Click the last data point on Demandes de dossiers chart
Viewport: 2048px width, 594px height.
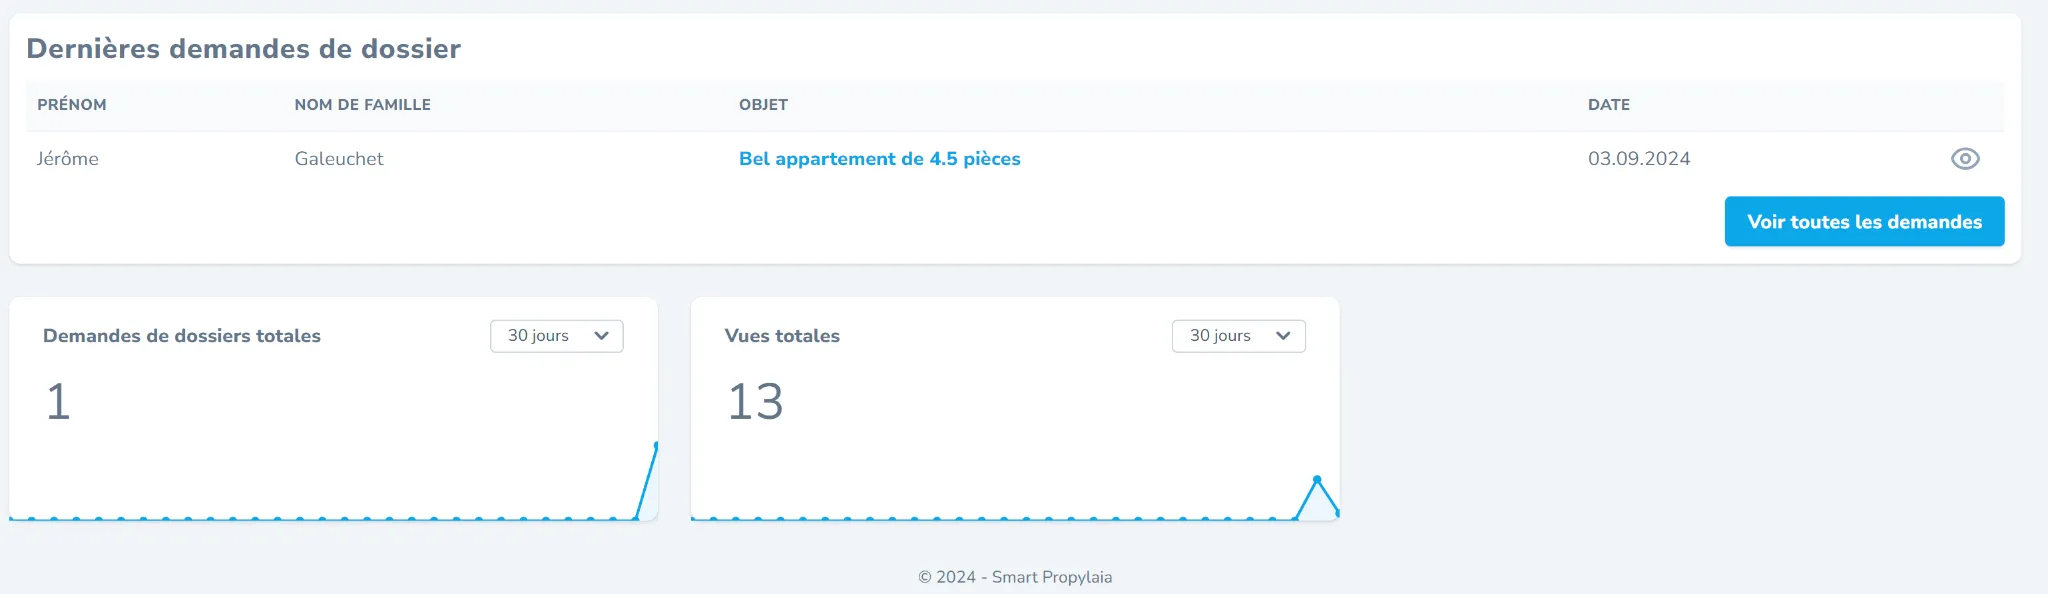(x=656, y=445)
